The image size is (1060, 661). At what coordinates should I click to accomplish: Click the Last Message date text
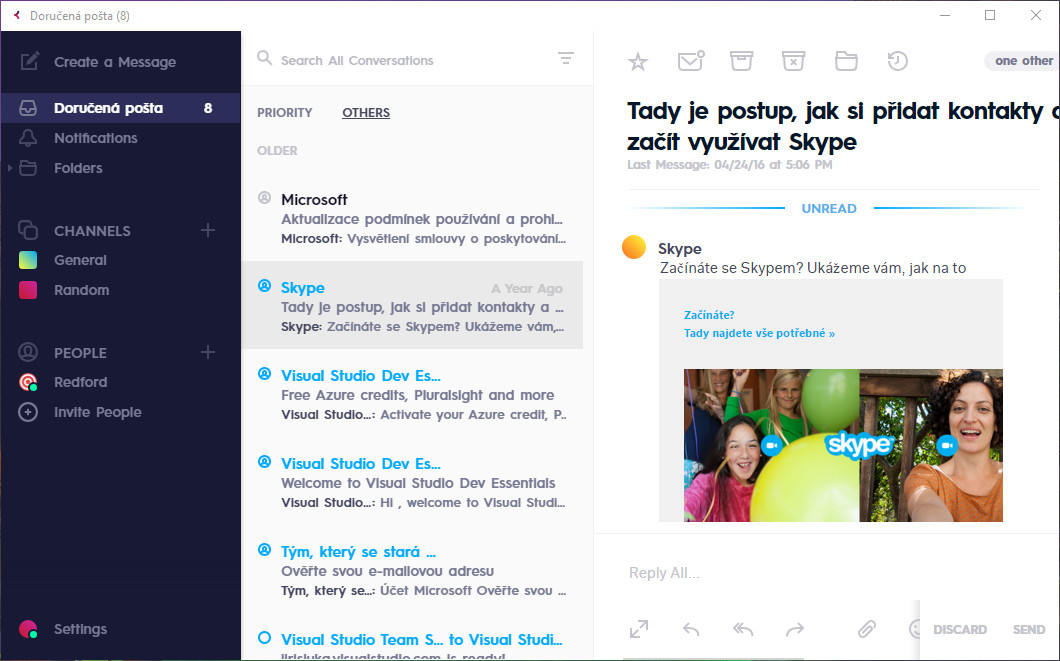tap(730, 165)
